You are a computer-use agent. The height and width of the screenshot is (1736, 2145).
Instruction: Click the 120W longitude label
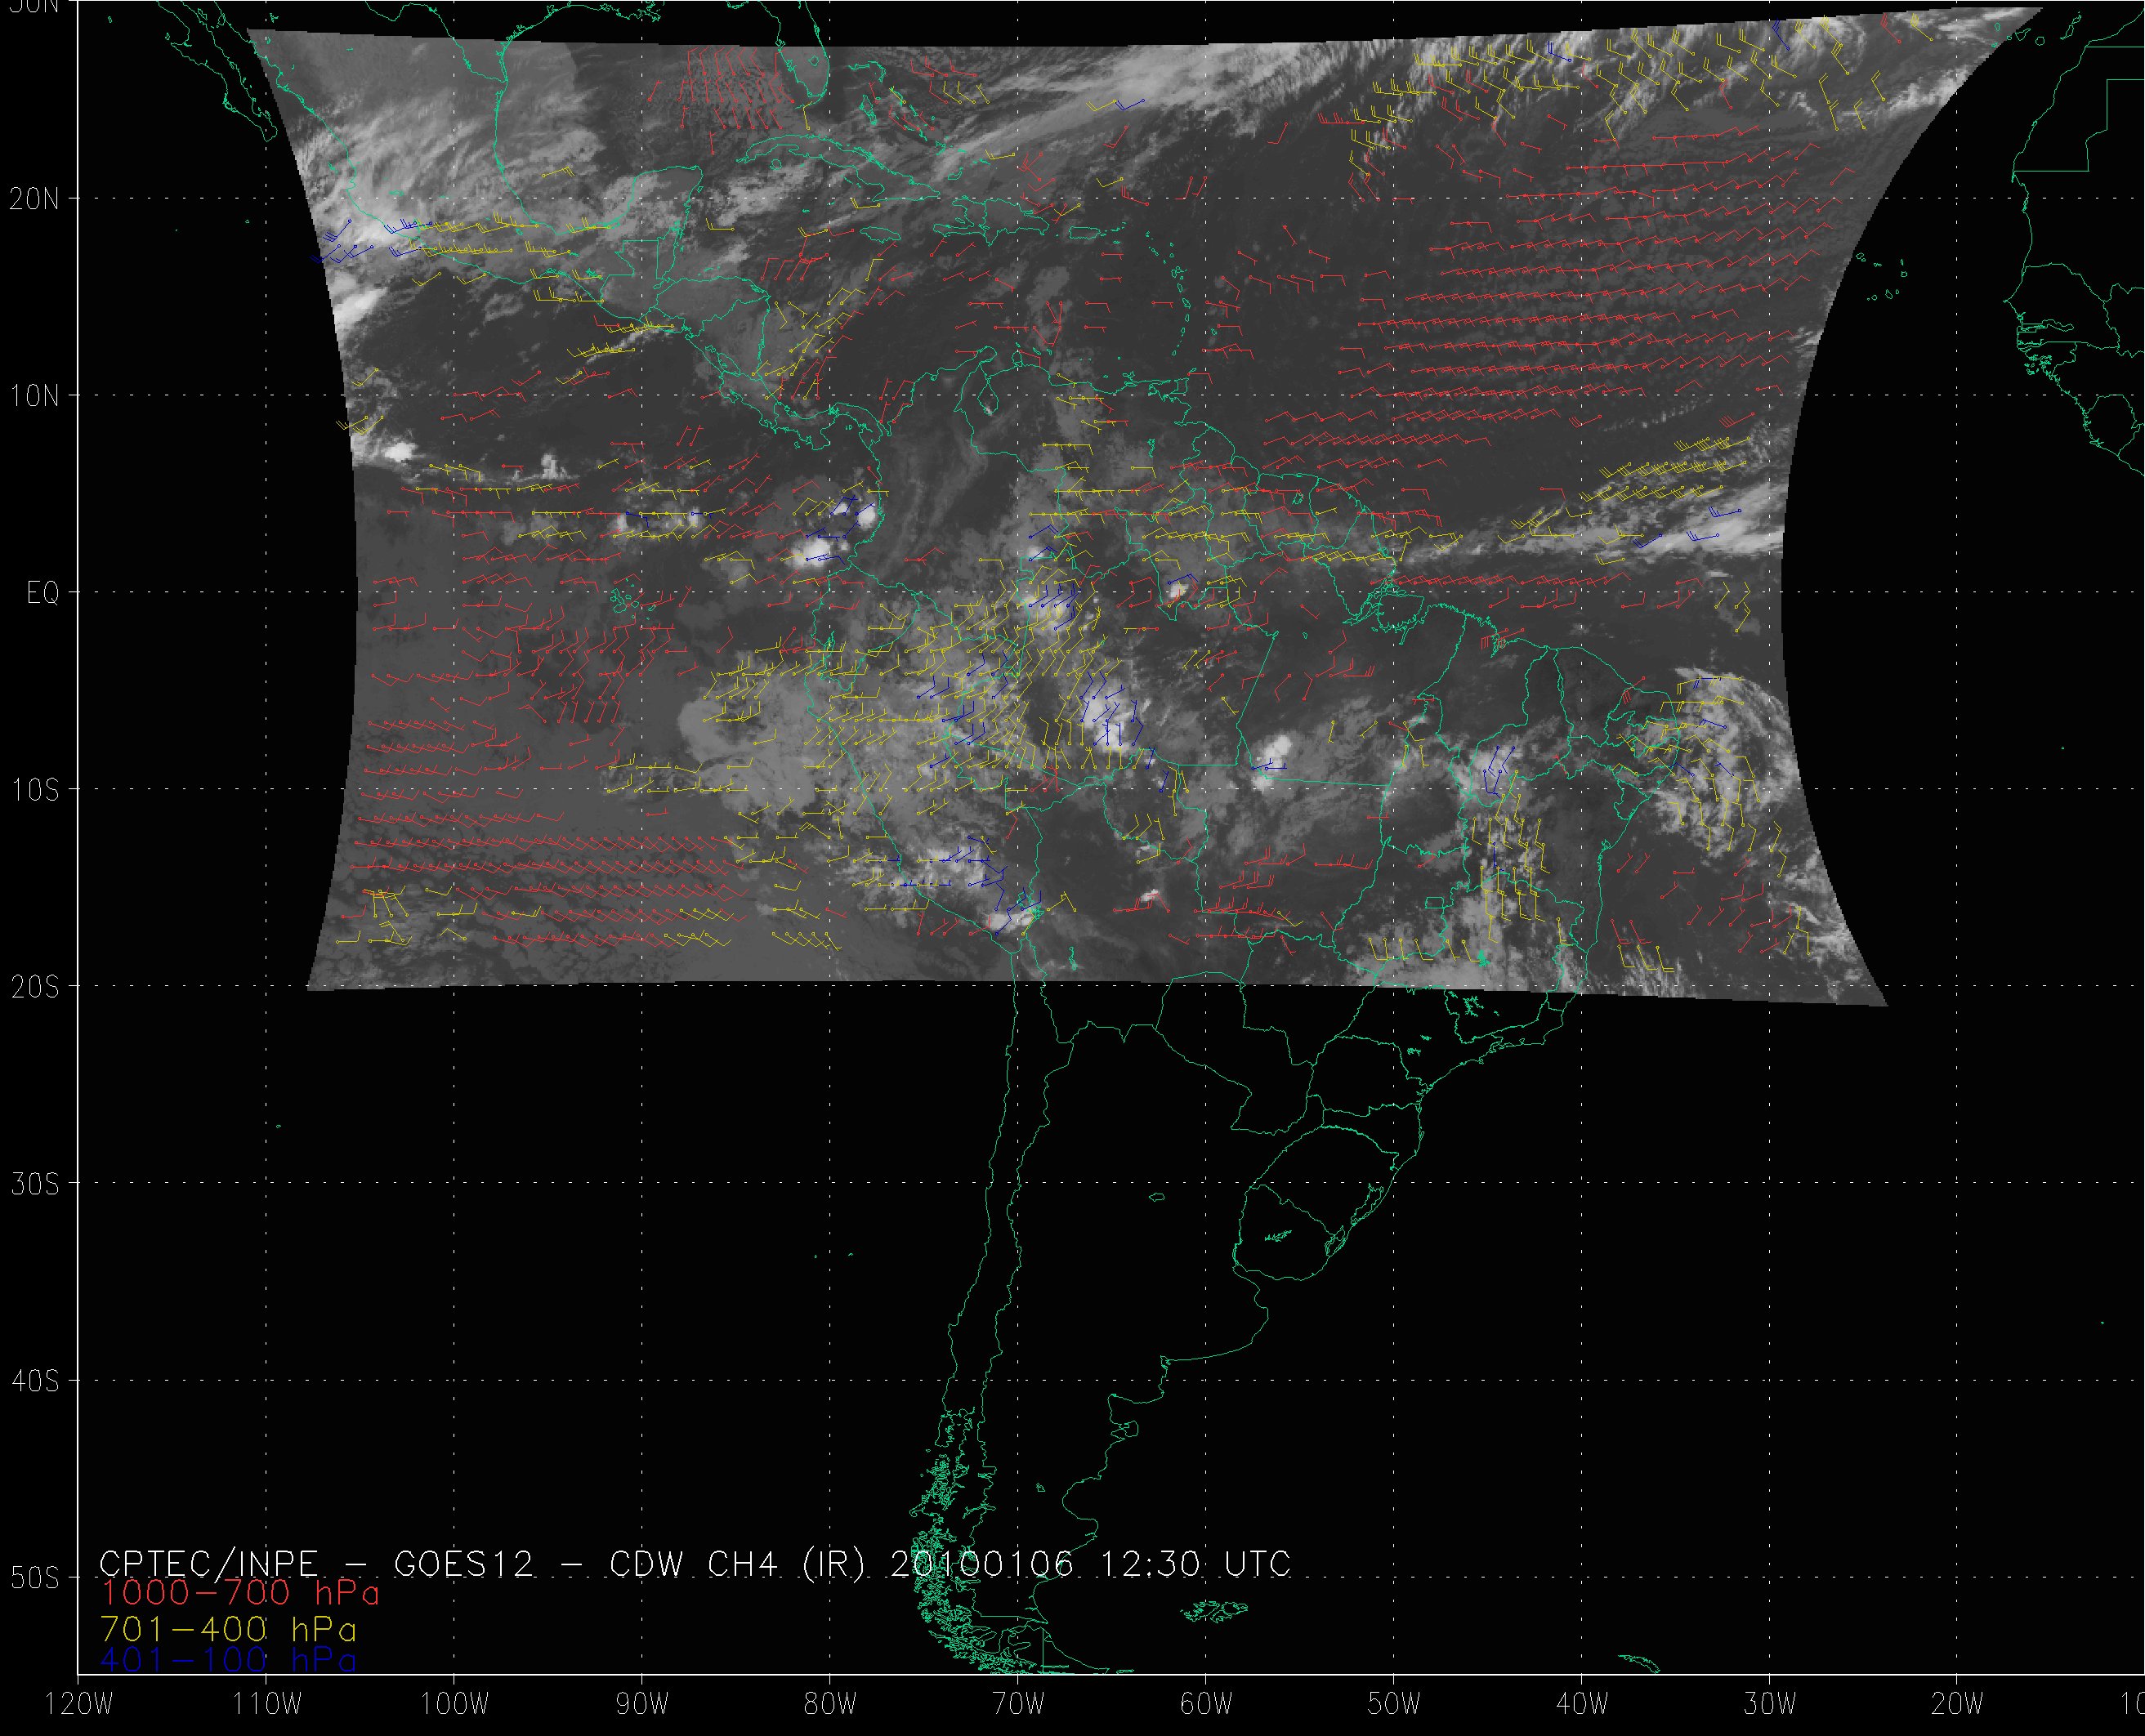pyautogui.click(x=80, y=1704)
